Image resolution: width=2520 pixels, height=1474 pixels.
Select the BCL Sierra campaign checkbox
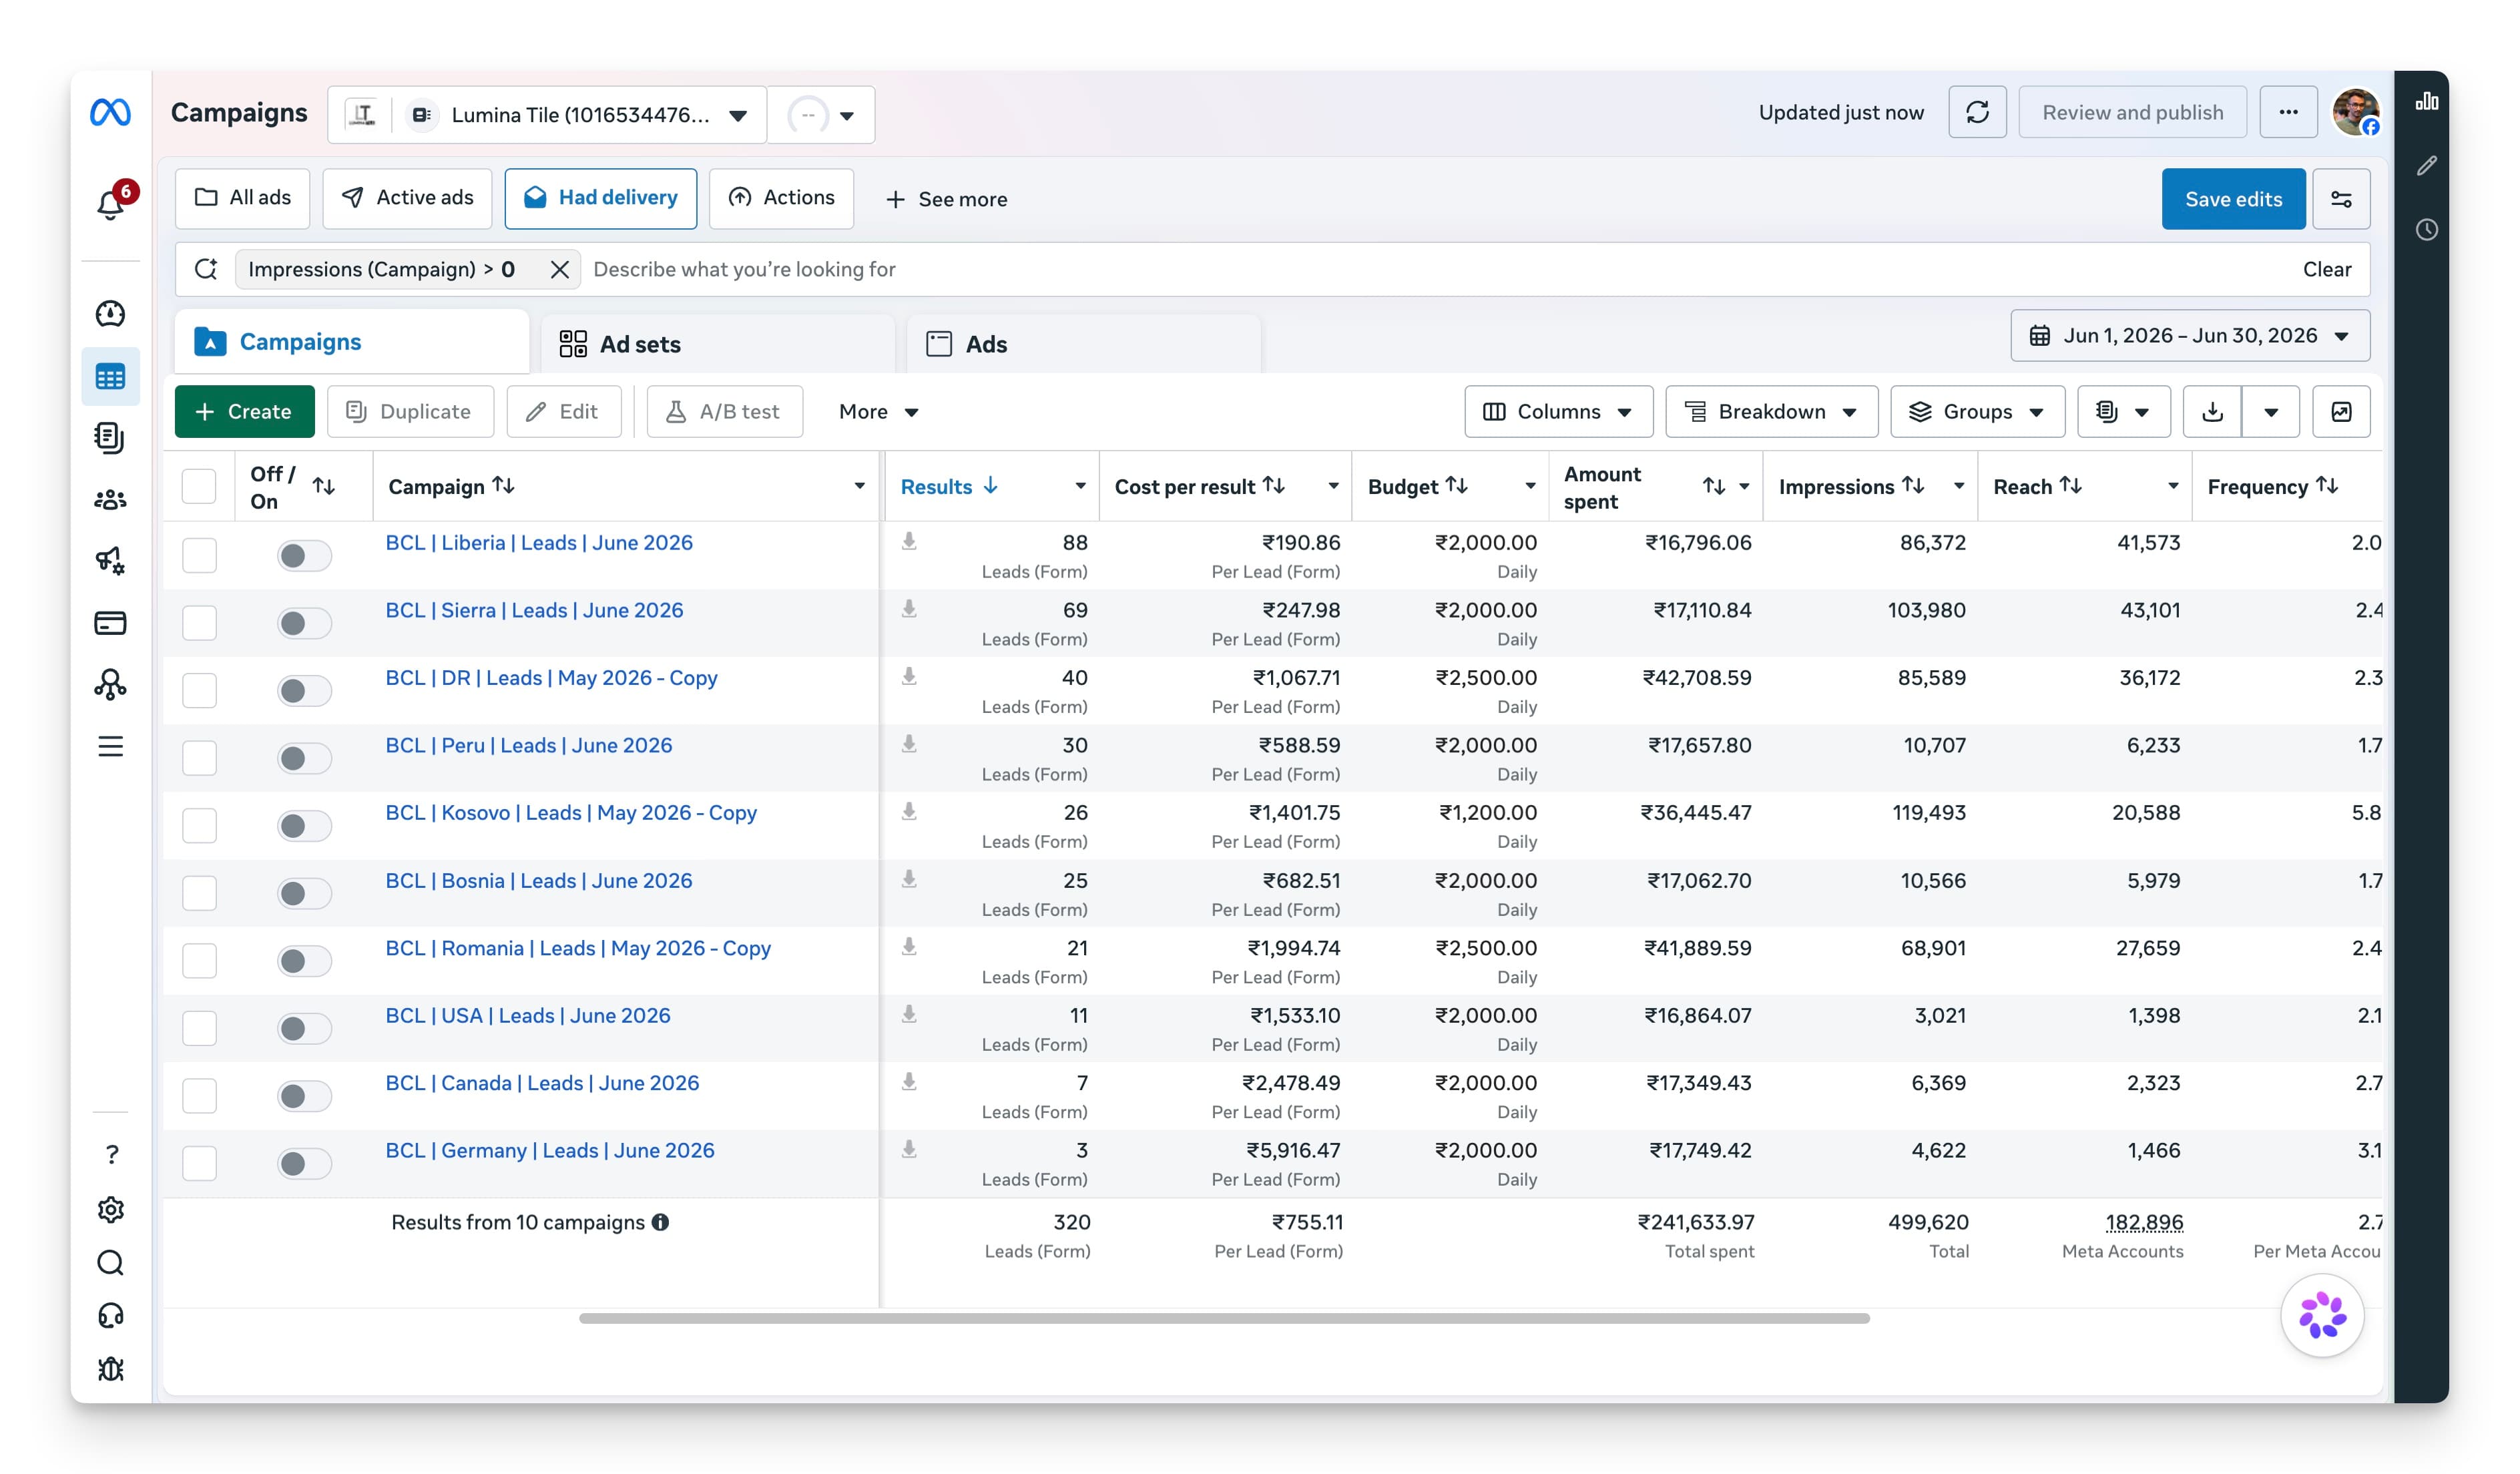click(199, 623)
